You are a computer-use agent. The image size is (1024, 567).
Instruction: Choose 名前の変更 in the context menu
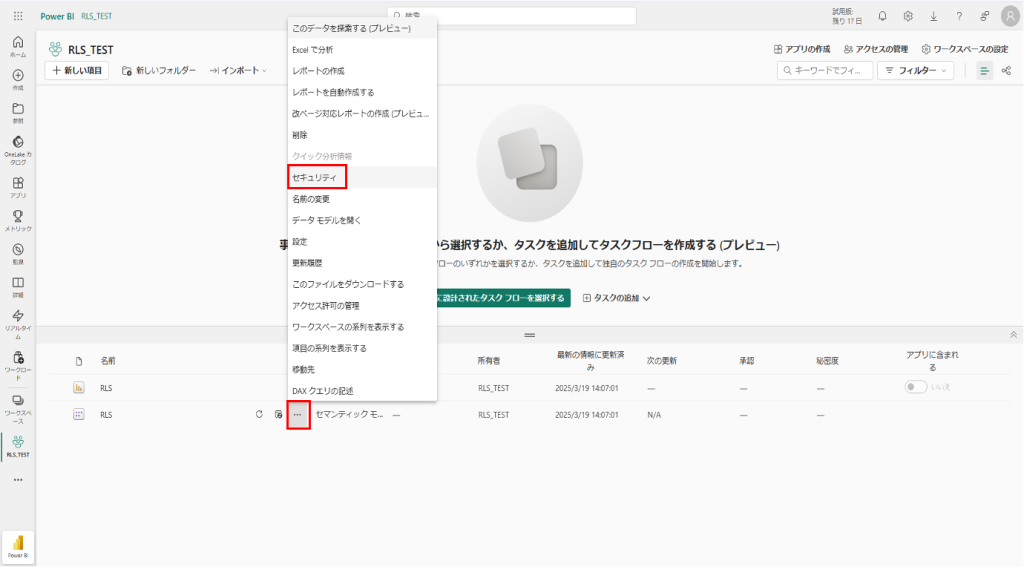click(311, 199)
